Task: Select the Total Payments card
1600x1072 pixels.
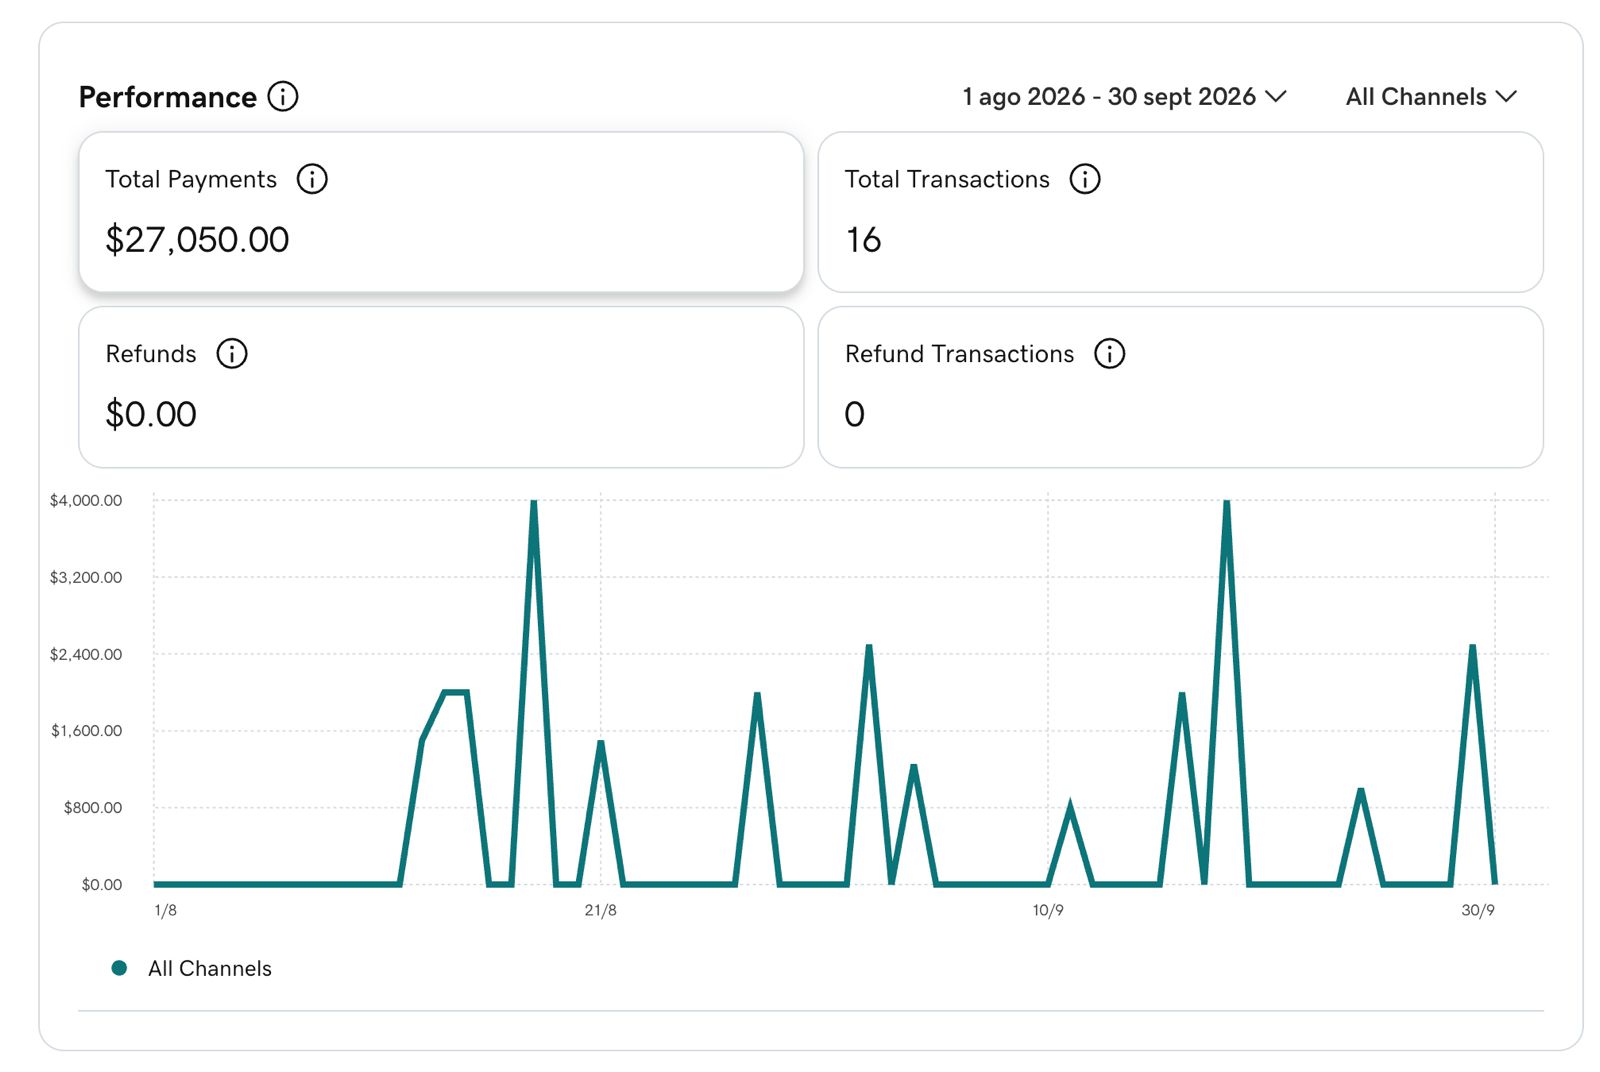Action: pyautogui.click(x=441, y=212)
